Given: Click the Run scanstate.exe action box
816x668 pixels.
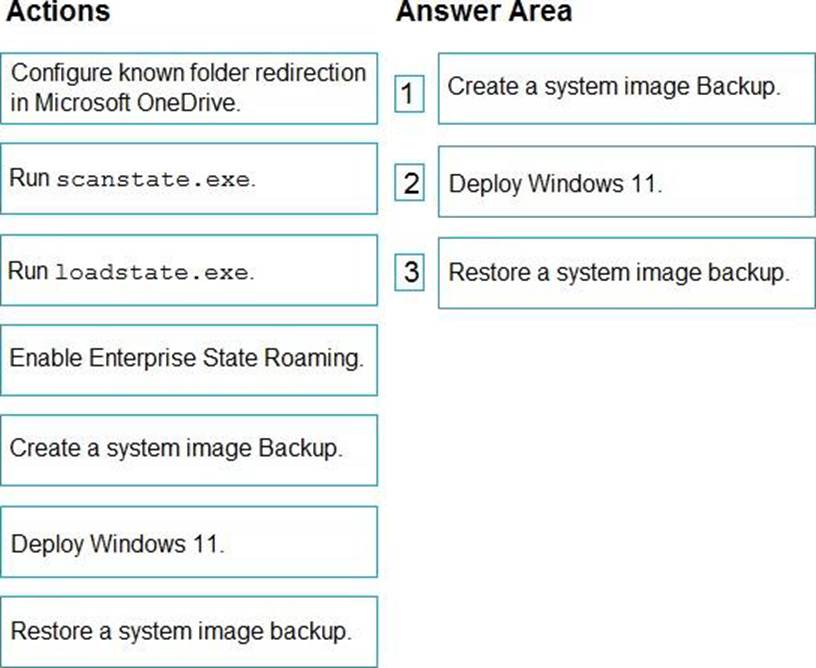Looking at the screenshot, I should point(189,178).
